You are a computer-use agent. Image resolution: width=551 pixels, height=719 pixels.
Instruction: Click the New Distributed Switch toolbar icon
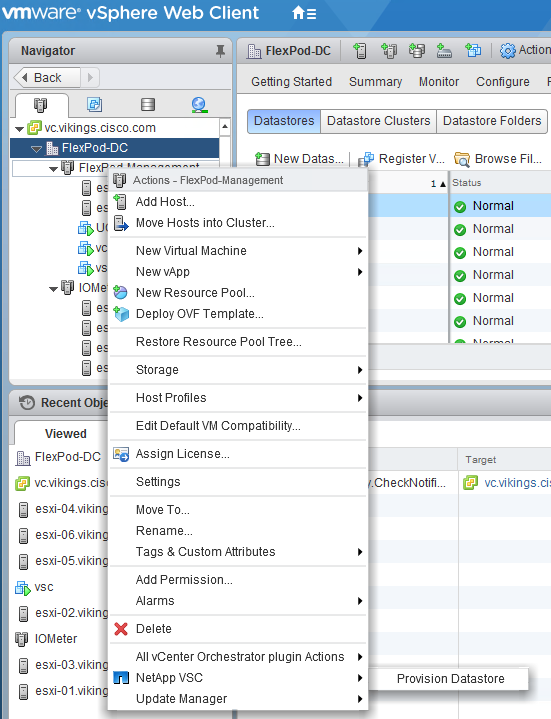click(444, 50)
